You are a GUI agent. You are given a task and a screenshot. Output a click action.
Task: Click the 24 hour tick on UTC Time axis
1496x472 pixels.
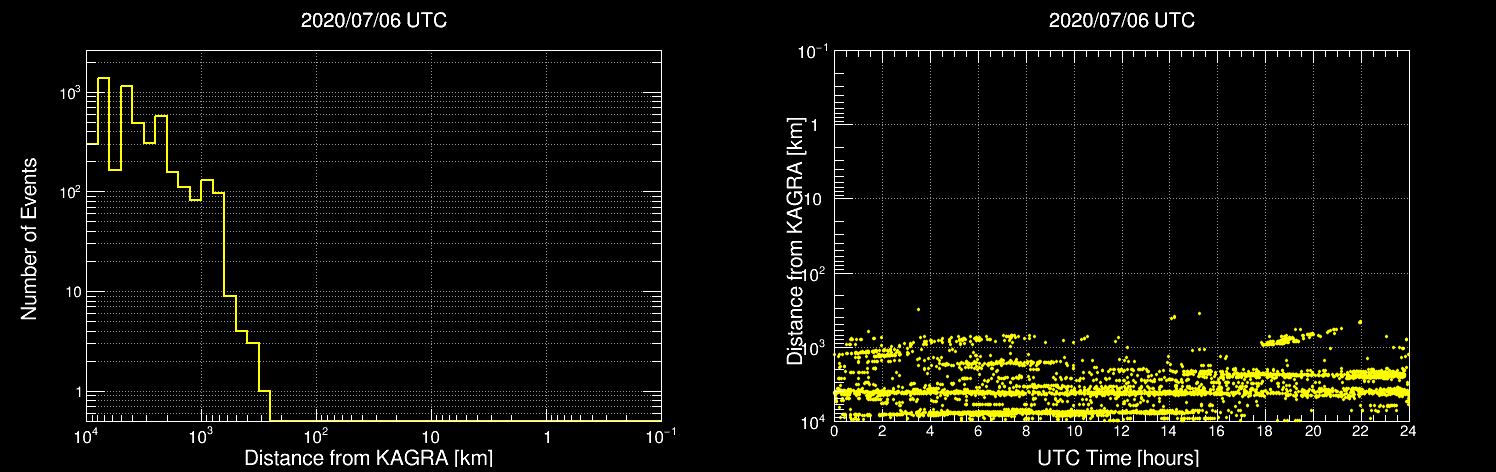pyautogui.click(x=1409, y=431)
